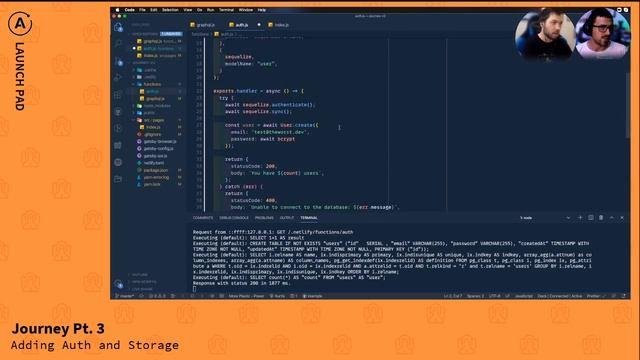Click the master branch indicator in the status bar
The width and height of the screenshot is (640, 360).
(125, 296)
